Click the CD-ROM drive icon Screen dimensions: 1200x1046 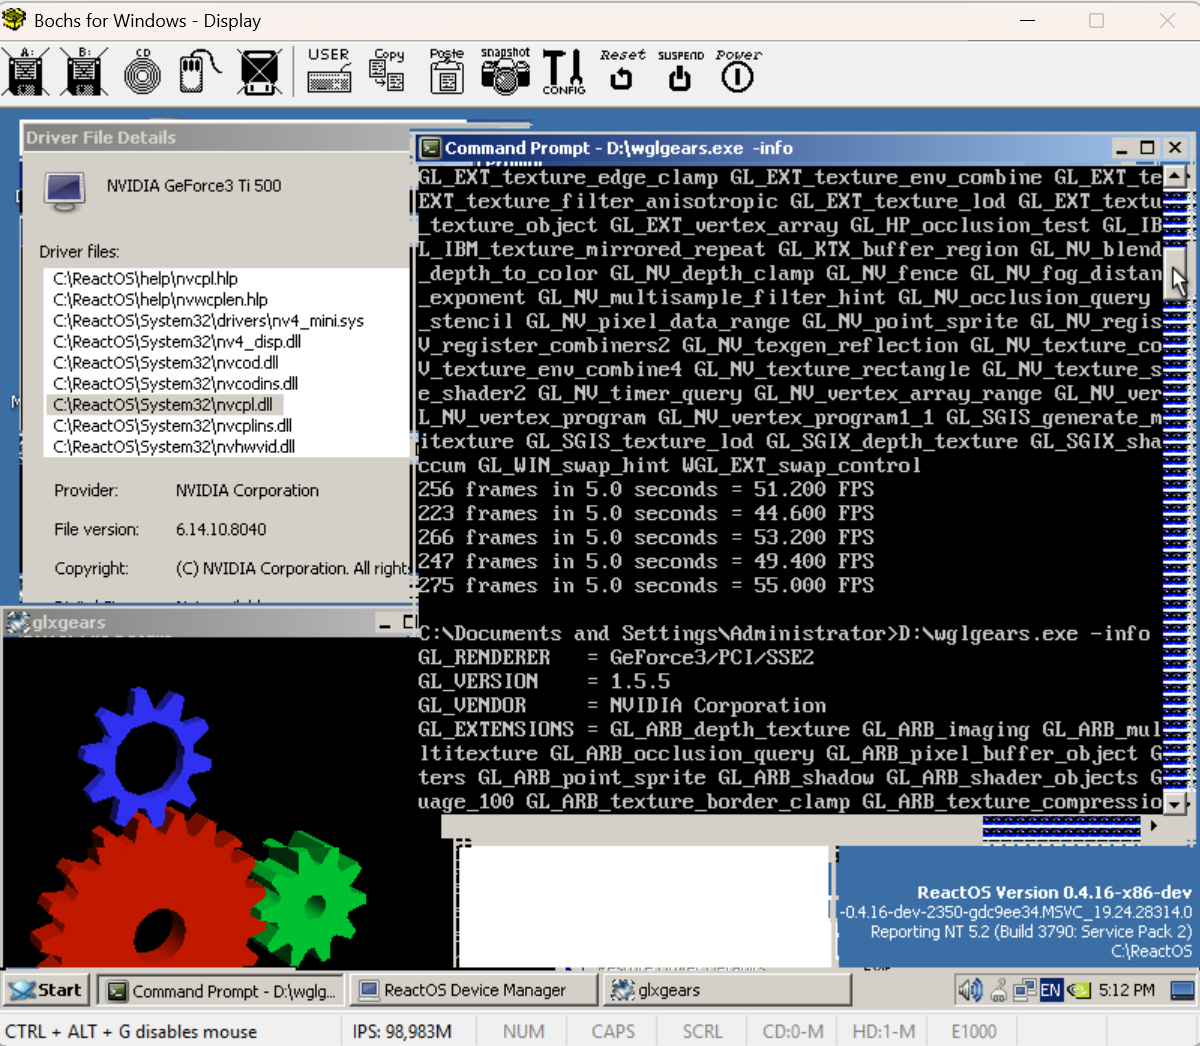point(143,73)
